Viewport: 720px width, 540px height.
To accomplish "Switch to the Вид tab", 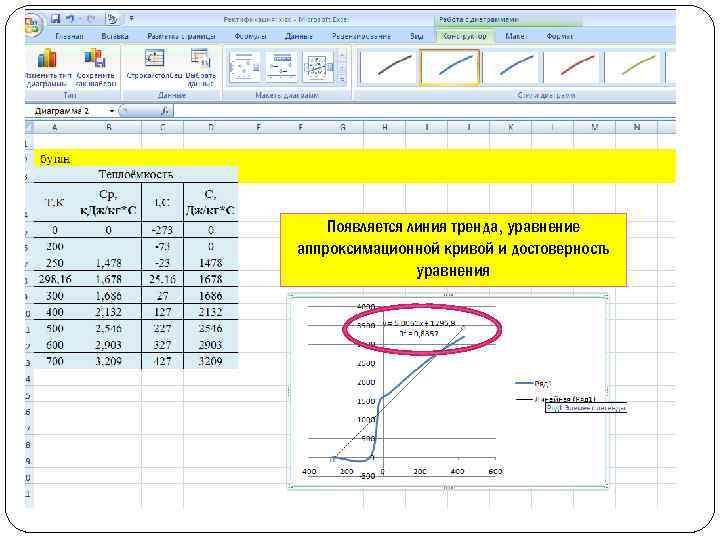I will click(x=416, y=36).
